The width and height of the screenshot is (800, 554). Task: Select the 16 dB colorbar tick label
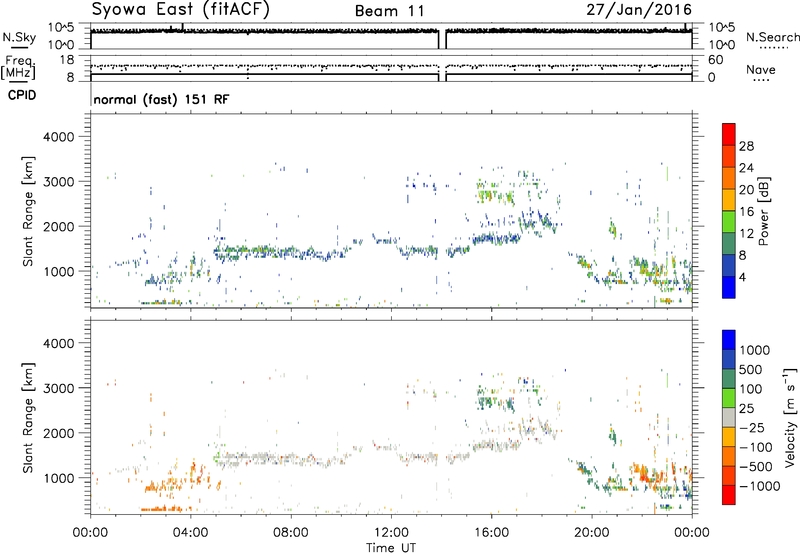point(746,212)
